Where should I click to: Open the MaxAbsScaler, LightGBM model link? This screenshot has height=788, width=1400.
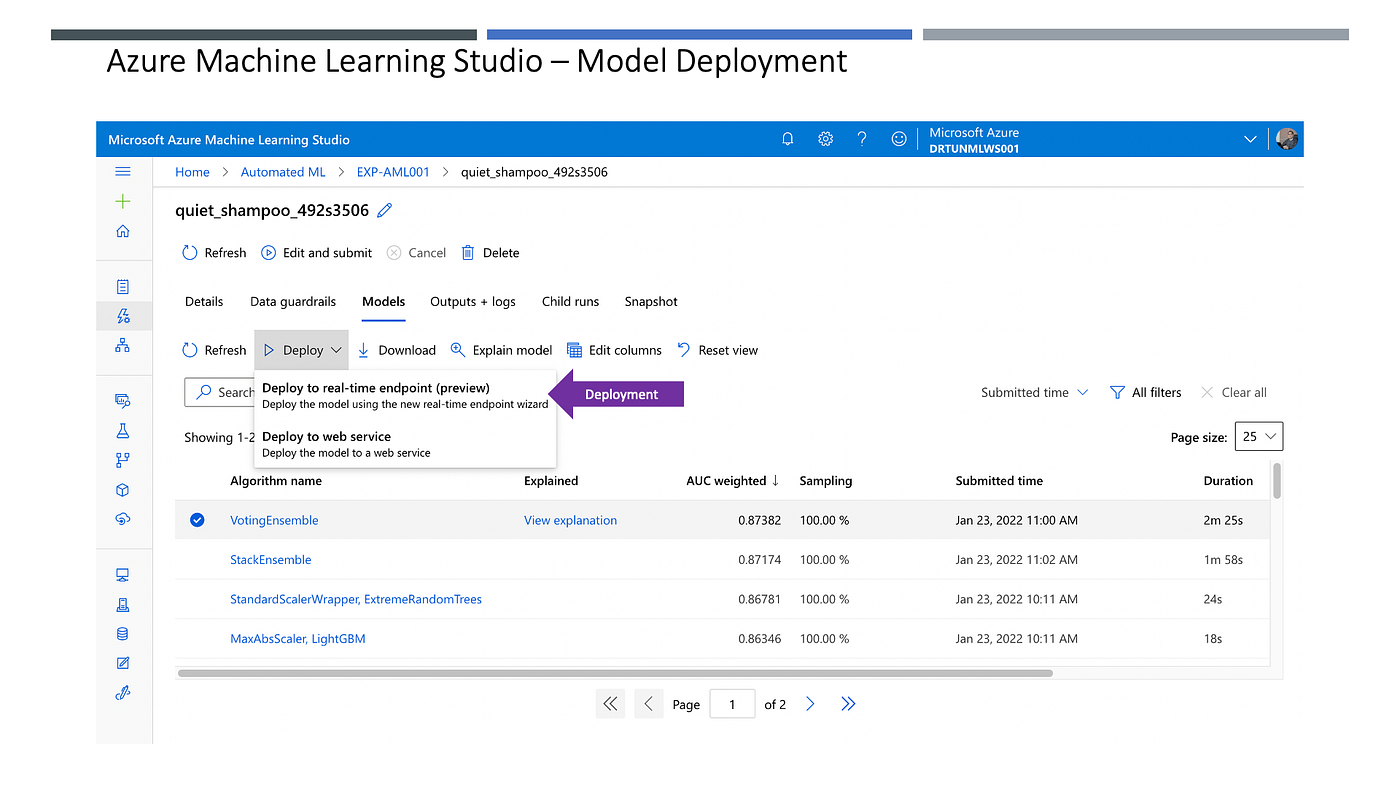pyautogui.click(x=298, y=639)
